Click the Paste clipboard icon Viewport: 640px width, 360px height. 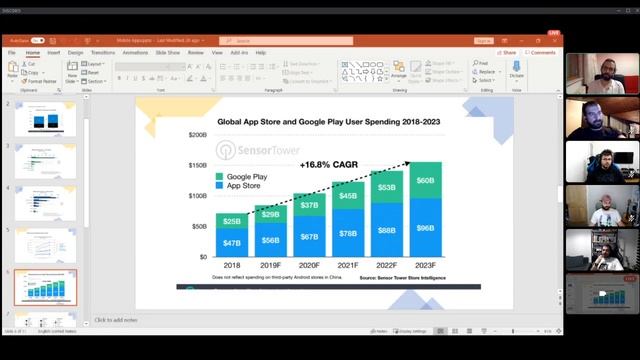click(13, 67)
